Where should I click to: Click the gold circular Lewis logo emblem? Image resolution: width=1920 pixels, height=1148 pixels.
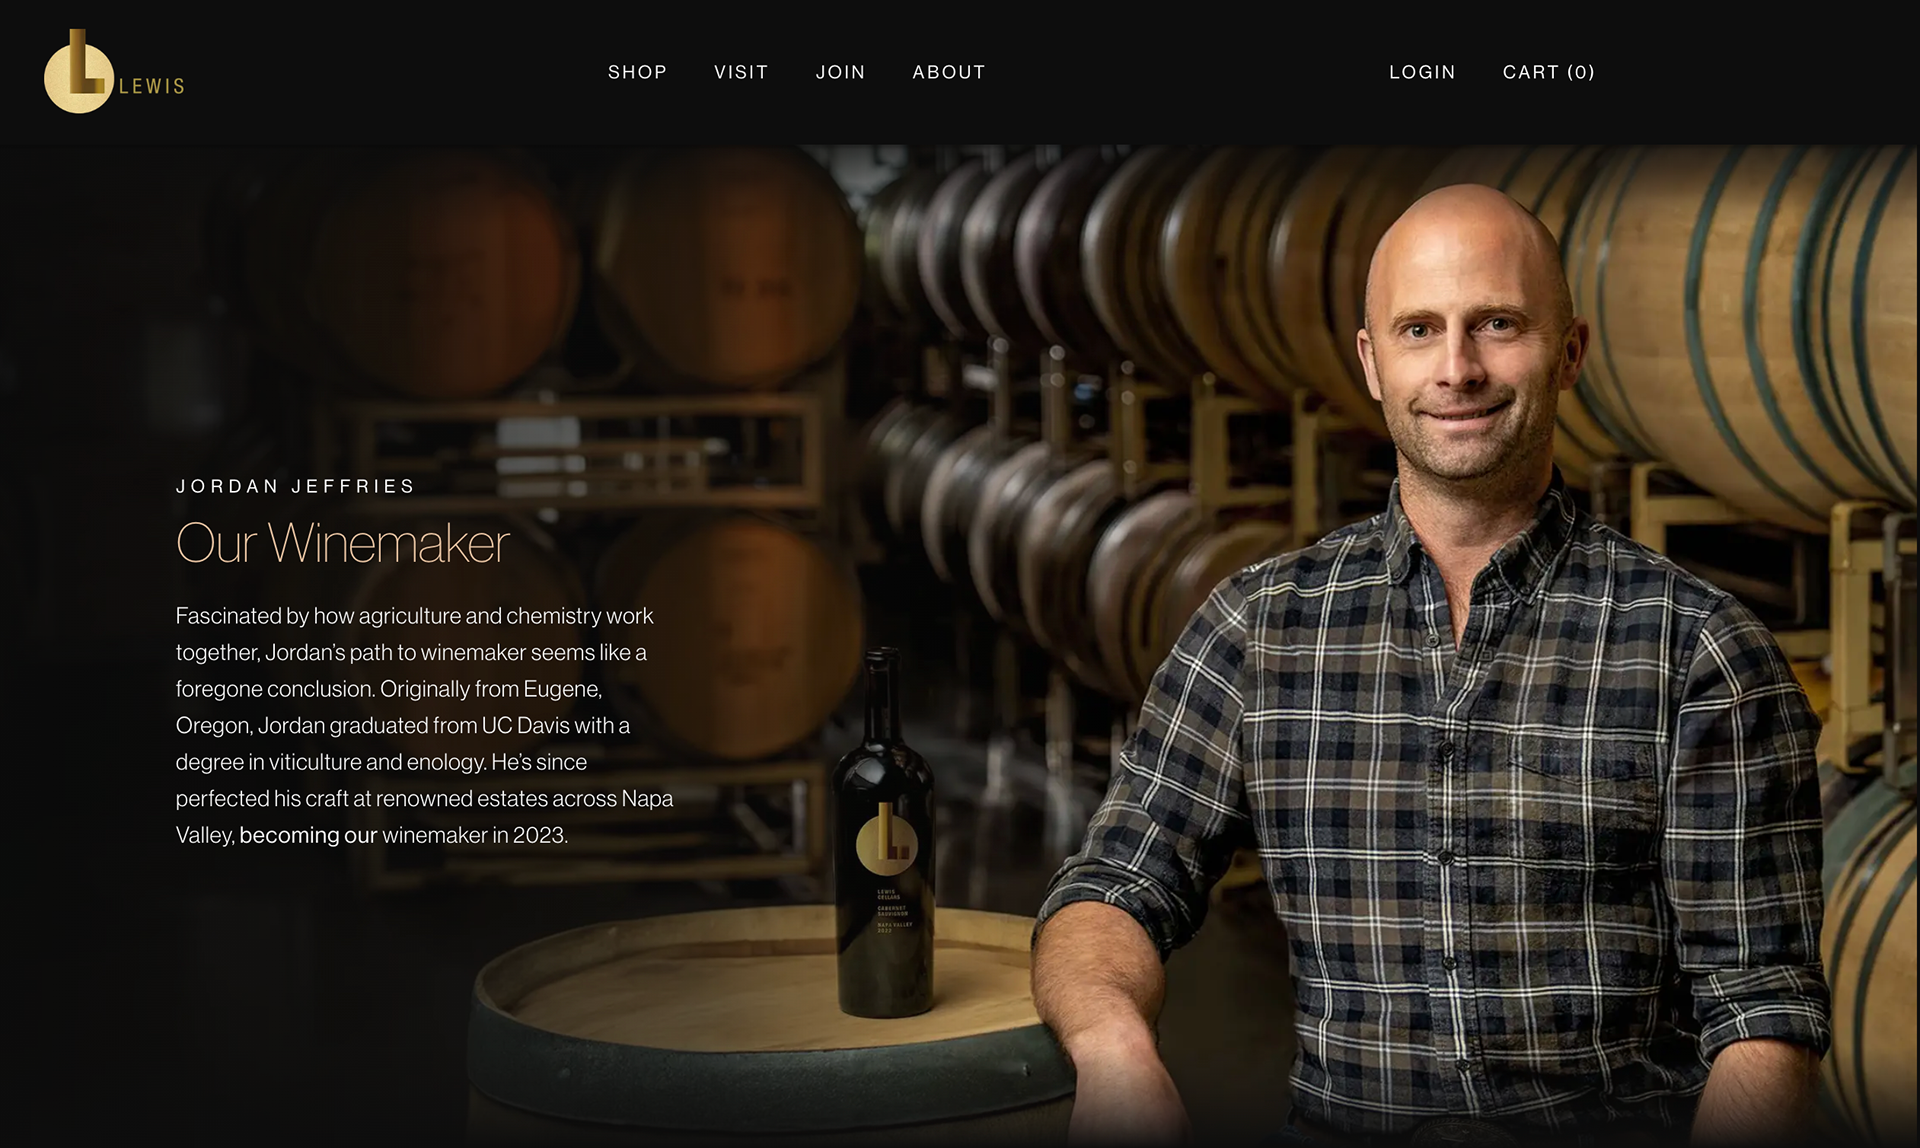tap(78, 72)
